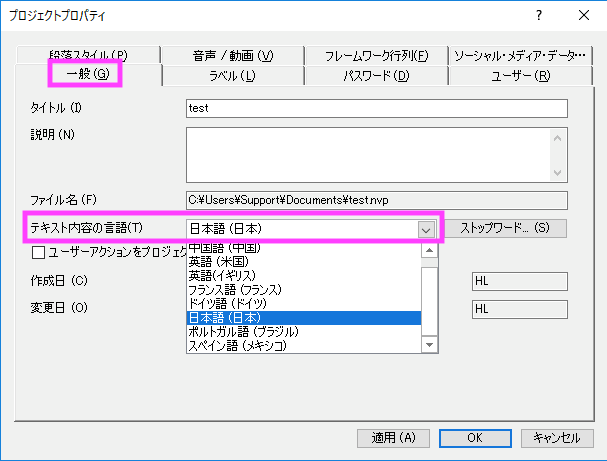607x461 pixels.
Task: Choose フランス語 (フランス) in the list
Action: pyautogui.click(x=234, y=289)
